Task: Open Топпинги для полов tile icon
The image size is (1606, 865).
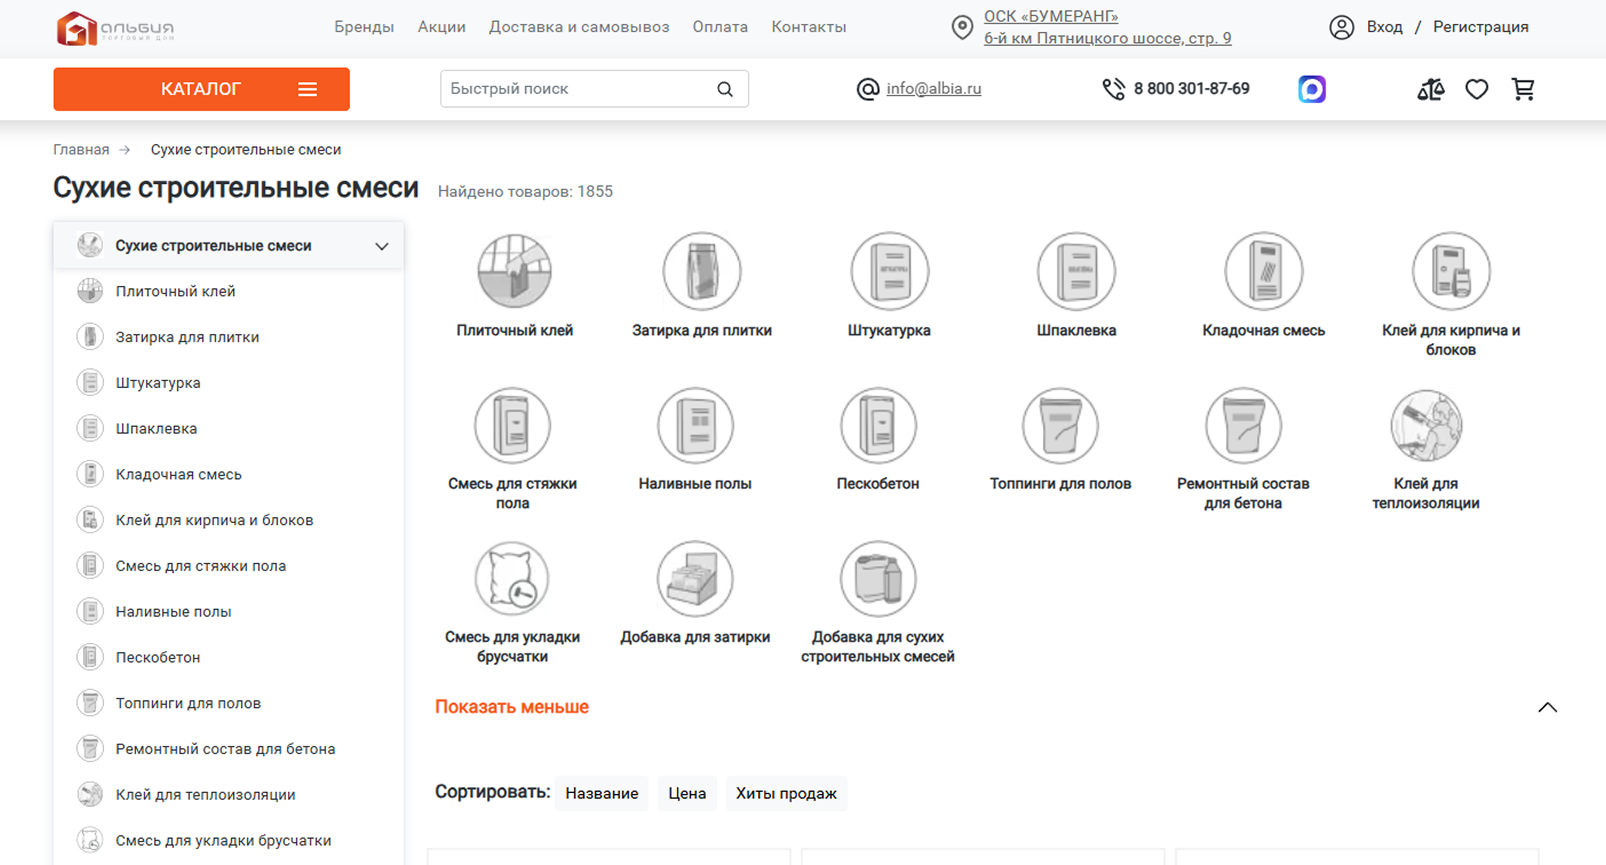Action: [1060, 425]
